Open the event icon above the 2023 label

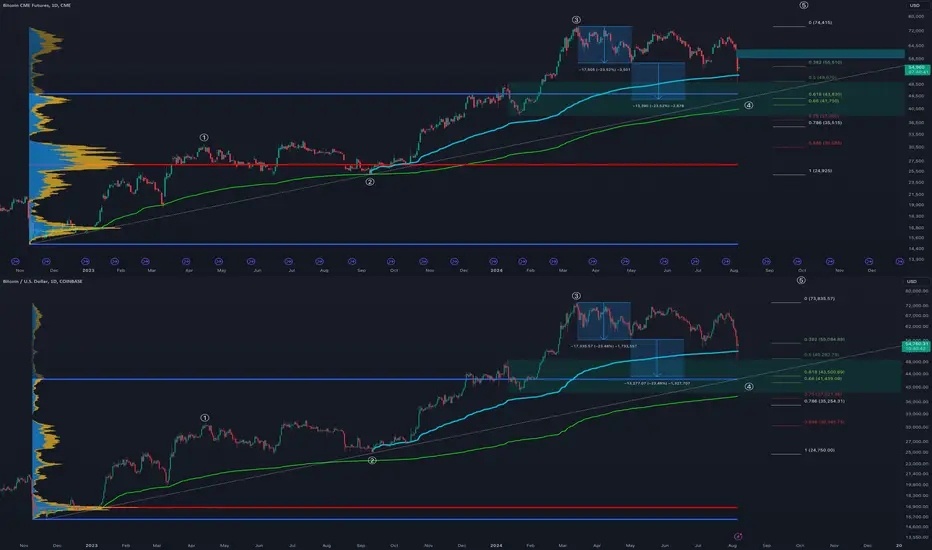click(x=85, y=261)
